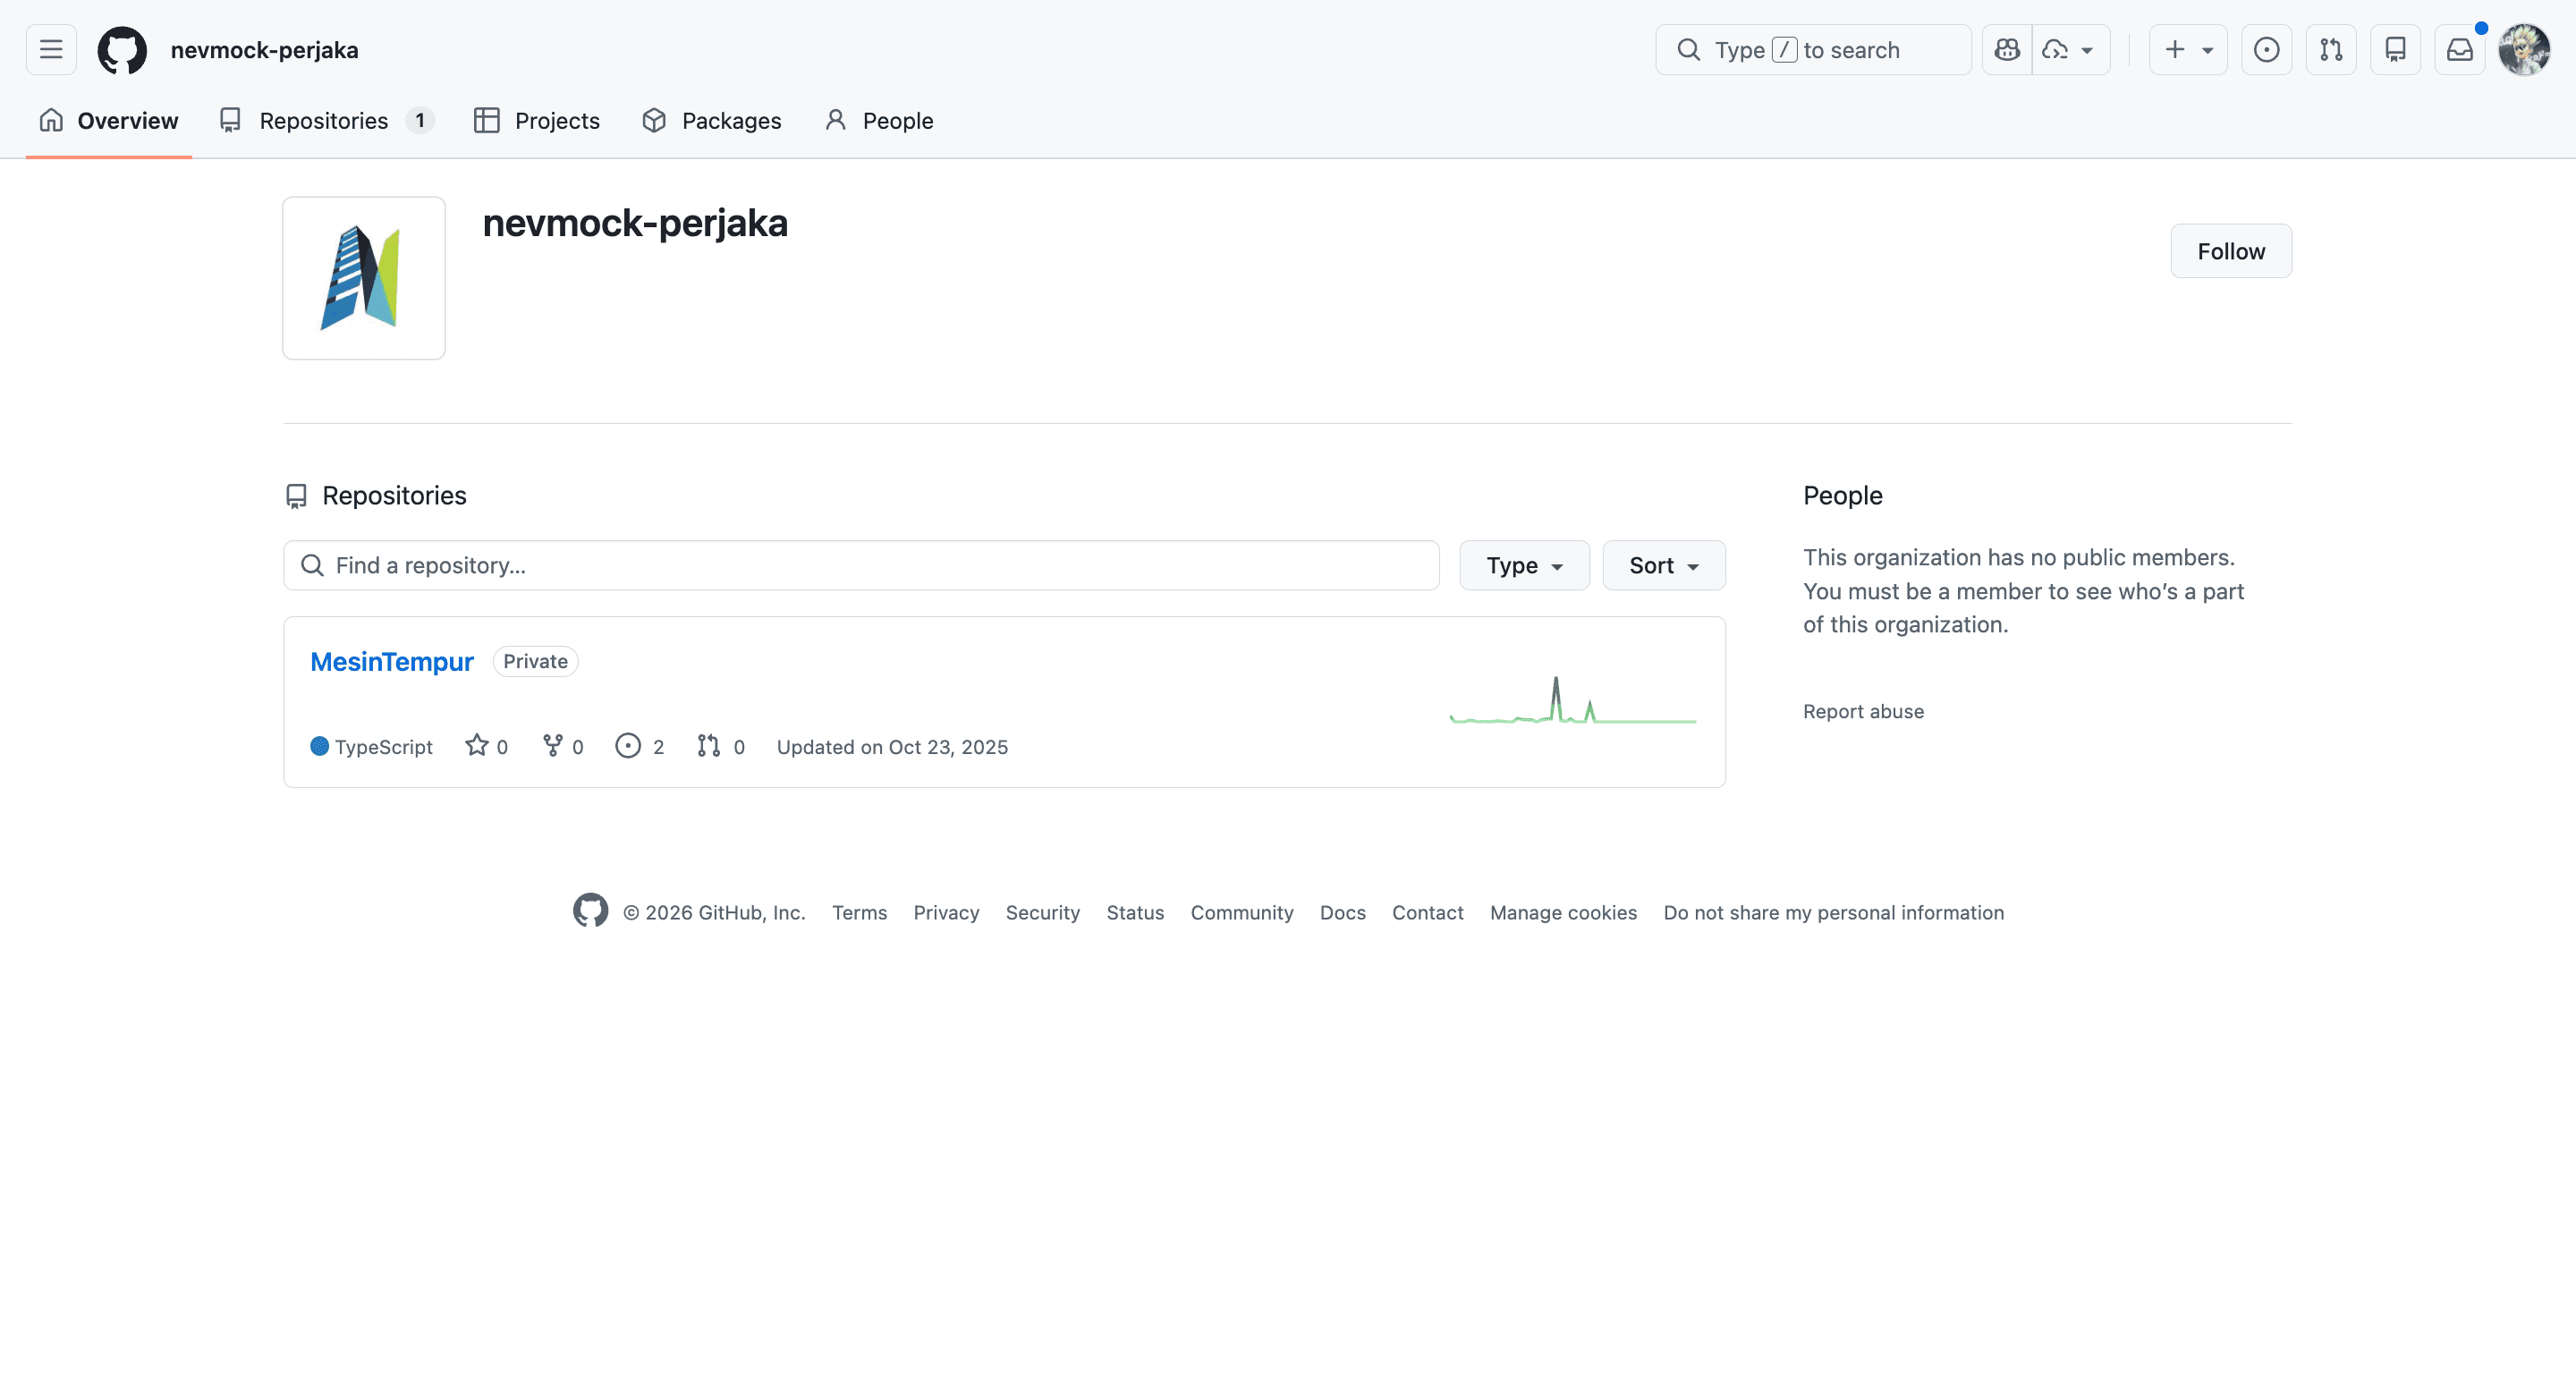The width and height of the screenshot is (2576, 1390).
Task: Open the notifications inbox
Action: point(2459,50)
